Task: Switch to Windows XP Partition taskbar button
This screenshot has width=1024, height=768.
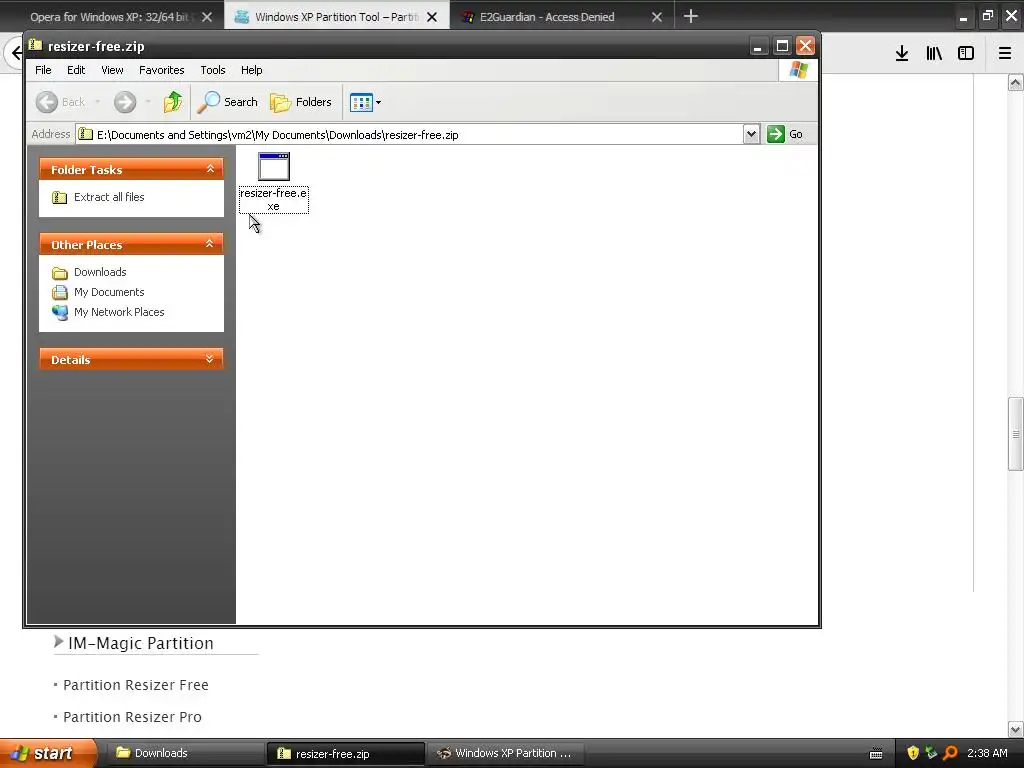Action: click(506, 753)
